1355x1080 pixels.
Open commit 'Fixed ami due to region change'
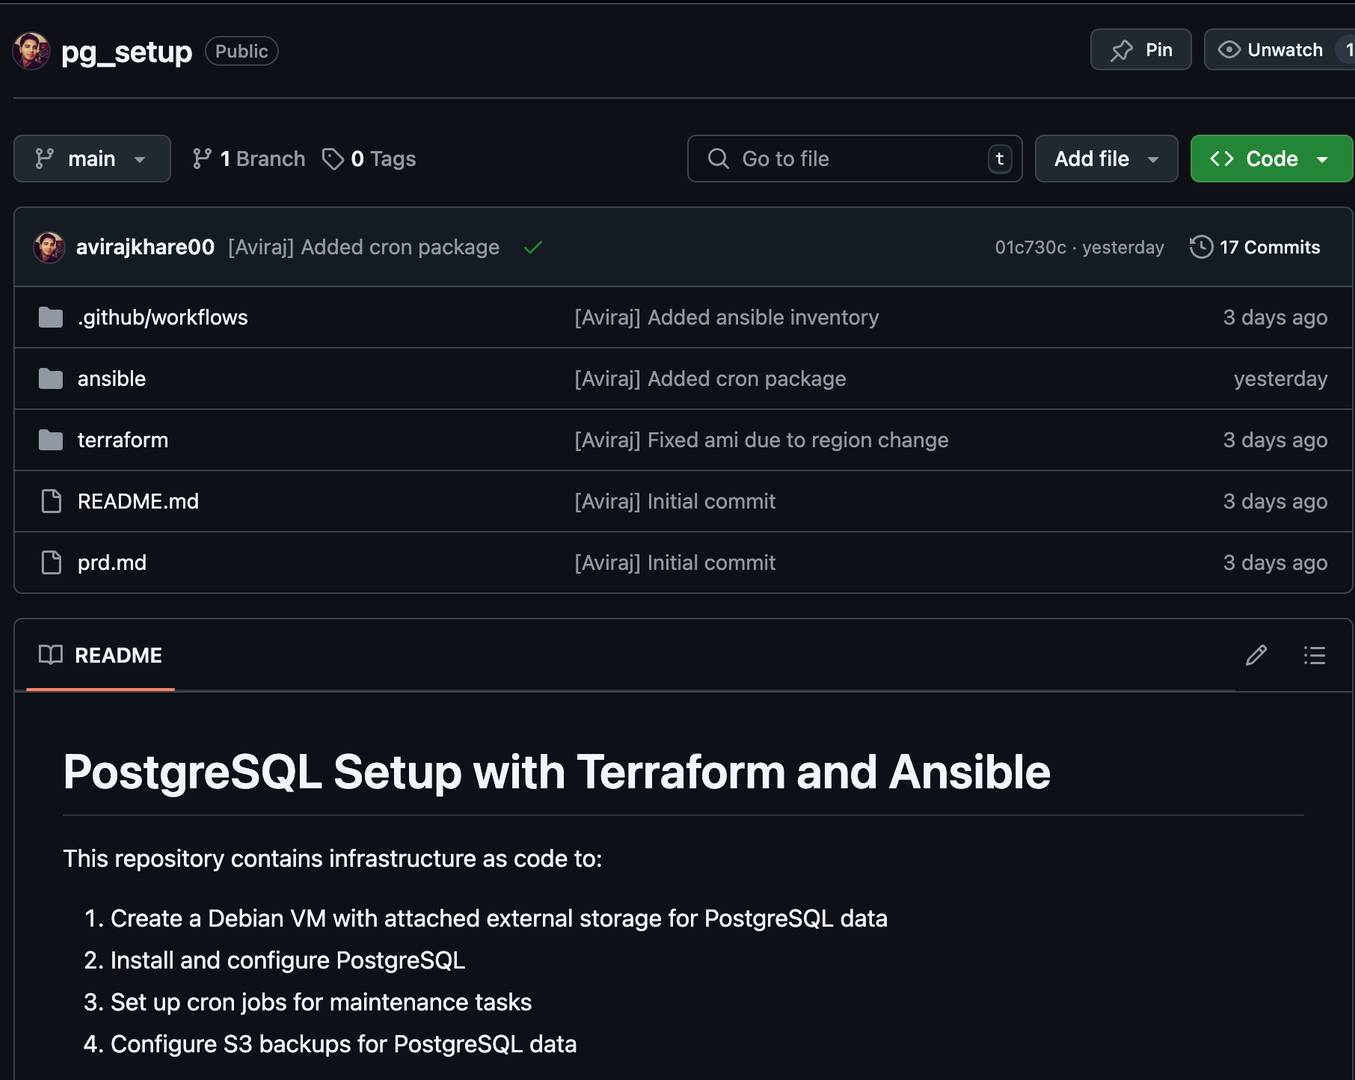pyautogui.click(x=762, y=440)
